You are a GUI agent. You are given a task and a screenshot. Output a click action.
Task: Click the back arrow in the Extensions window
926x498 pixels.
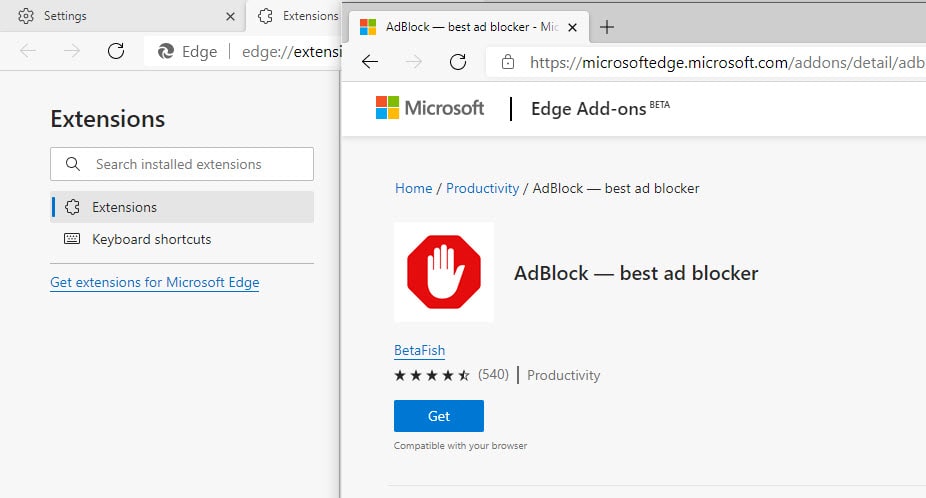[28, 51]
